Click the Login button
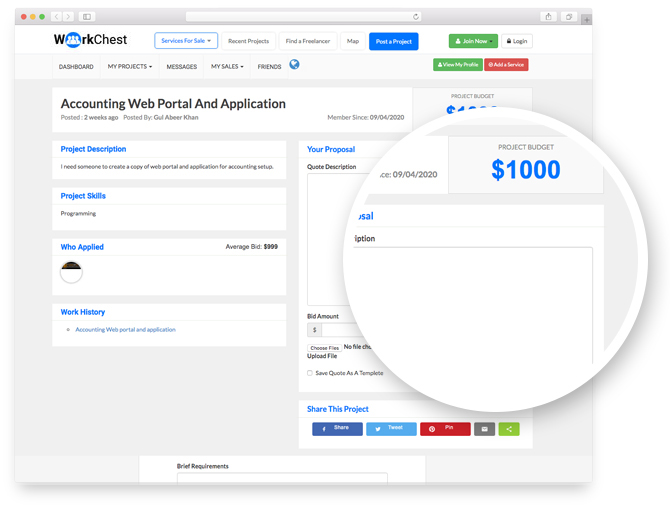 (x=517, y=41)
